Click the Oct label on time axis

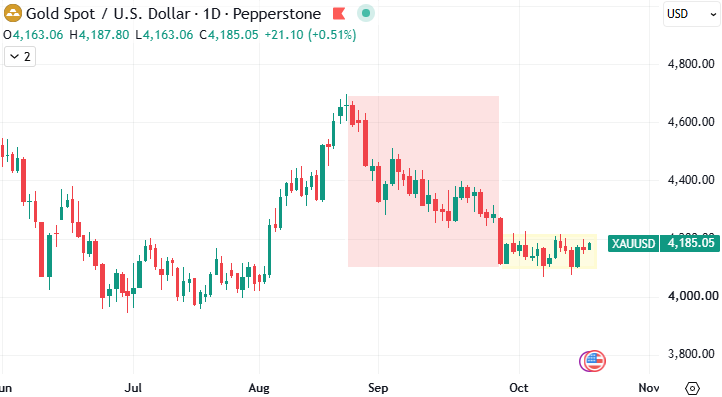click(519, 388)
